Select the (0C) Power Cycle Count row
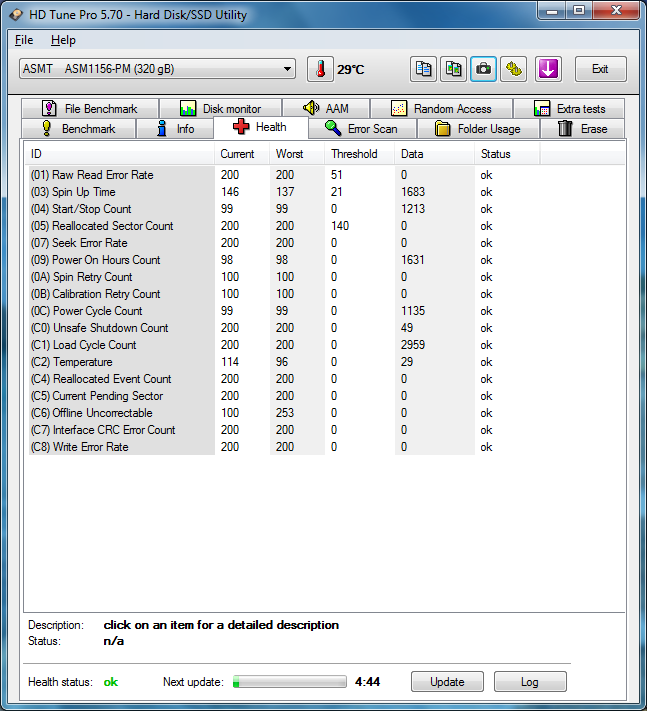This screenshot has width=647, height=711. pos(284,311)
